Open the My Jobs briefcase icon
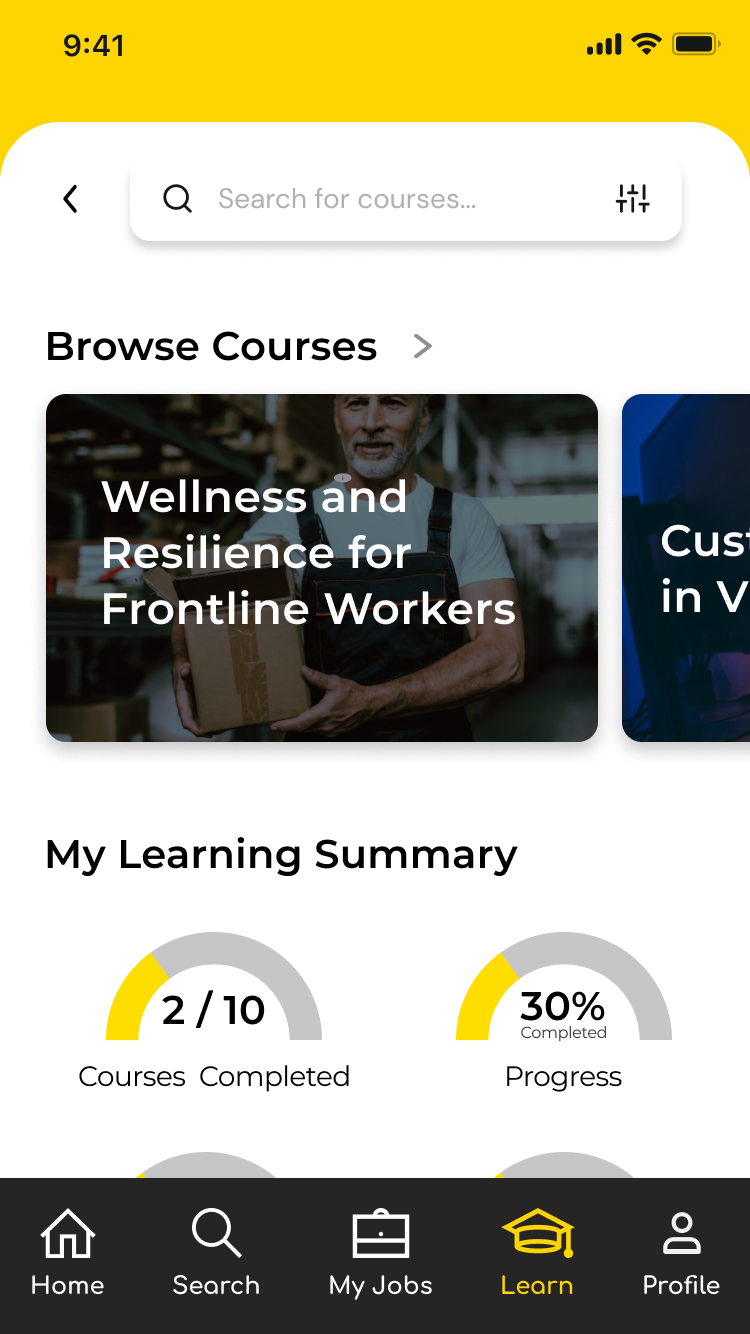The image size is (750, 1334). [x=381, y=1234]
